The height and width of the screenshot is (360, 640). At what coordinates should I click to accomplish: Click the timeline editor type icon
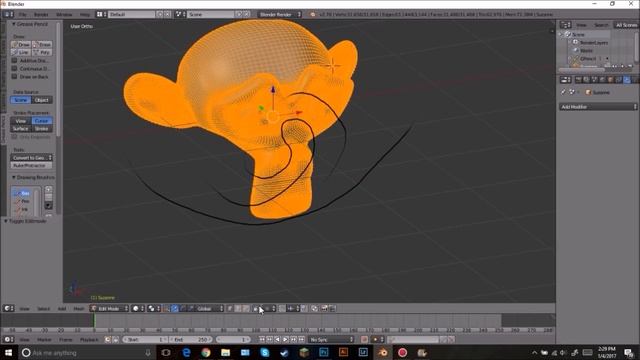tap(9, 340)
